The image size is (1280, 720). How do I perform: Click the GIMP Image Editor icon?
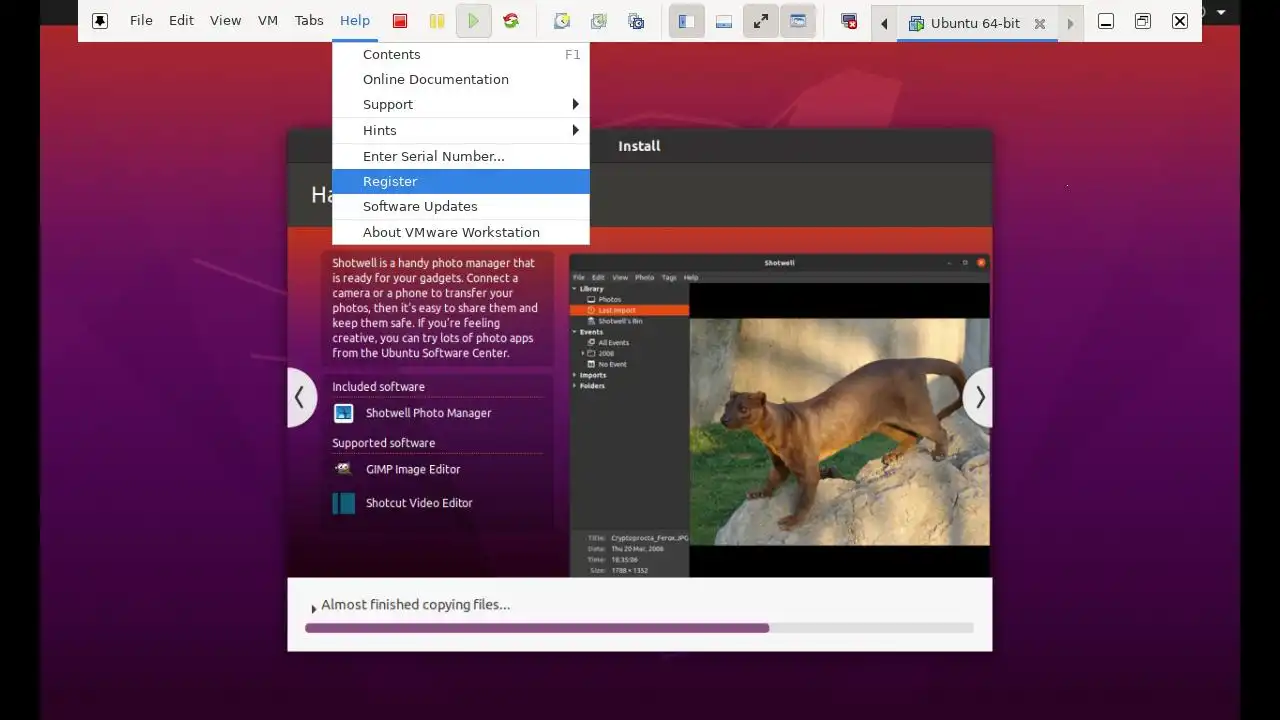(x=344, y=469)
